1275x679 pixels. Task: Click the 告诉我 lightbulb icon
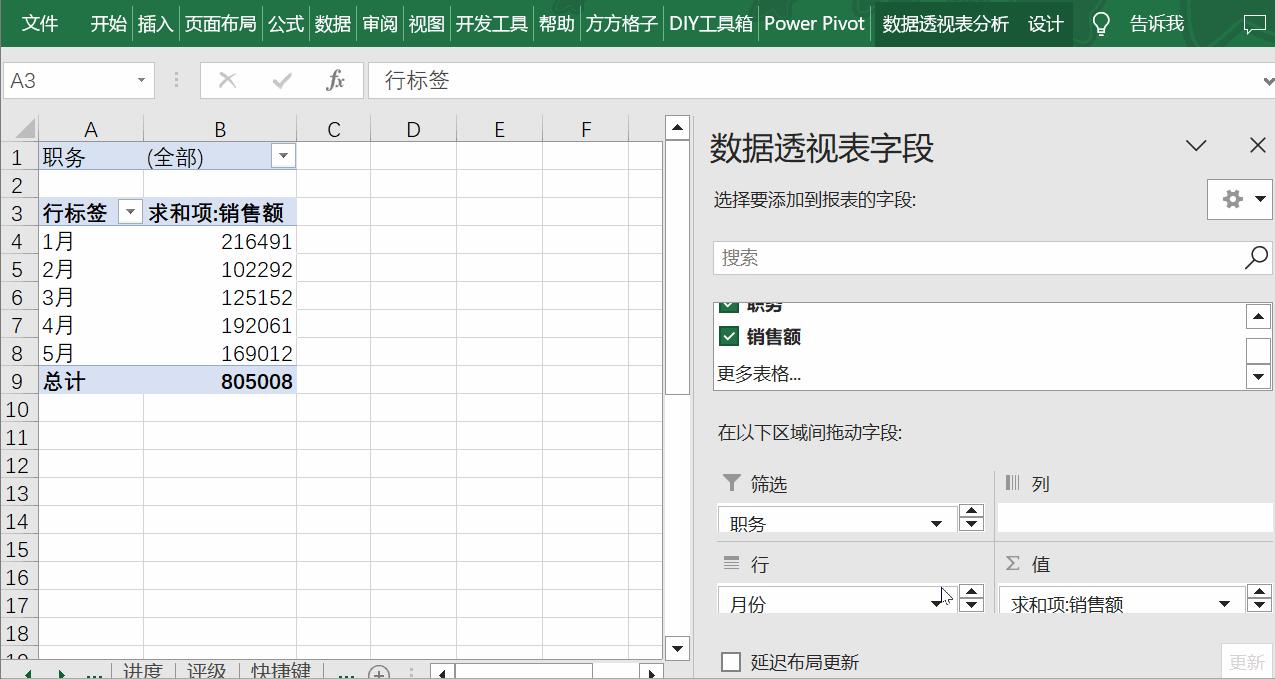1099,24
